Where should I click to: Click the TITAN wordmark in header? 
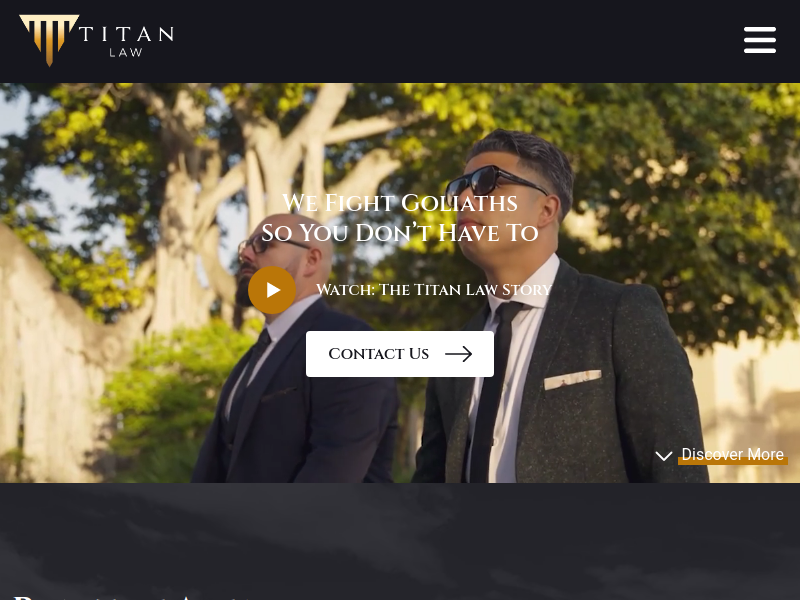pos(127,34)
